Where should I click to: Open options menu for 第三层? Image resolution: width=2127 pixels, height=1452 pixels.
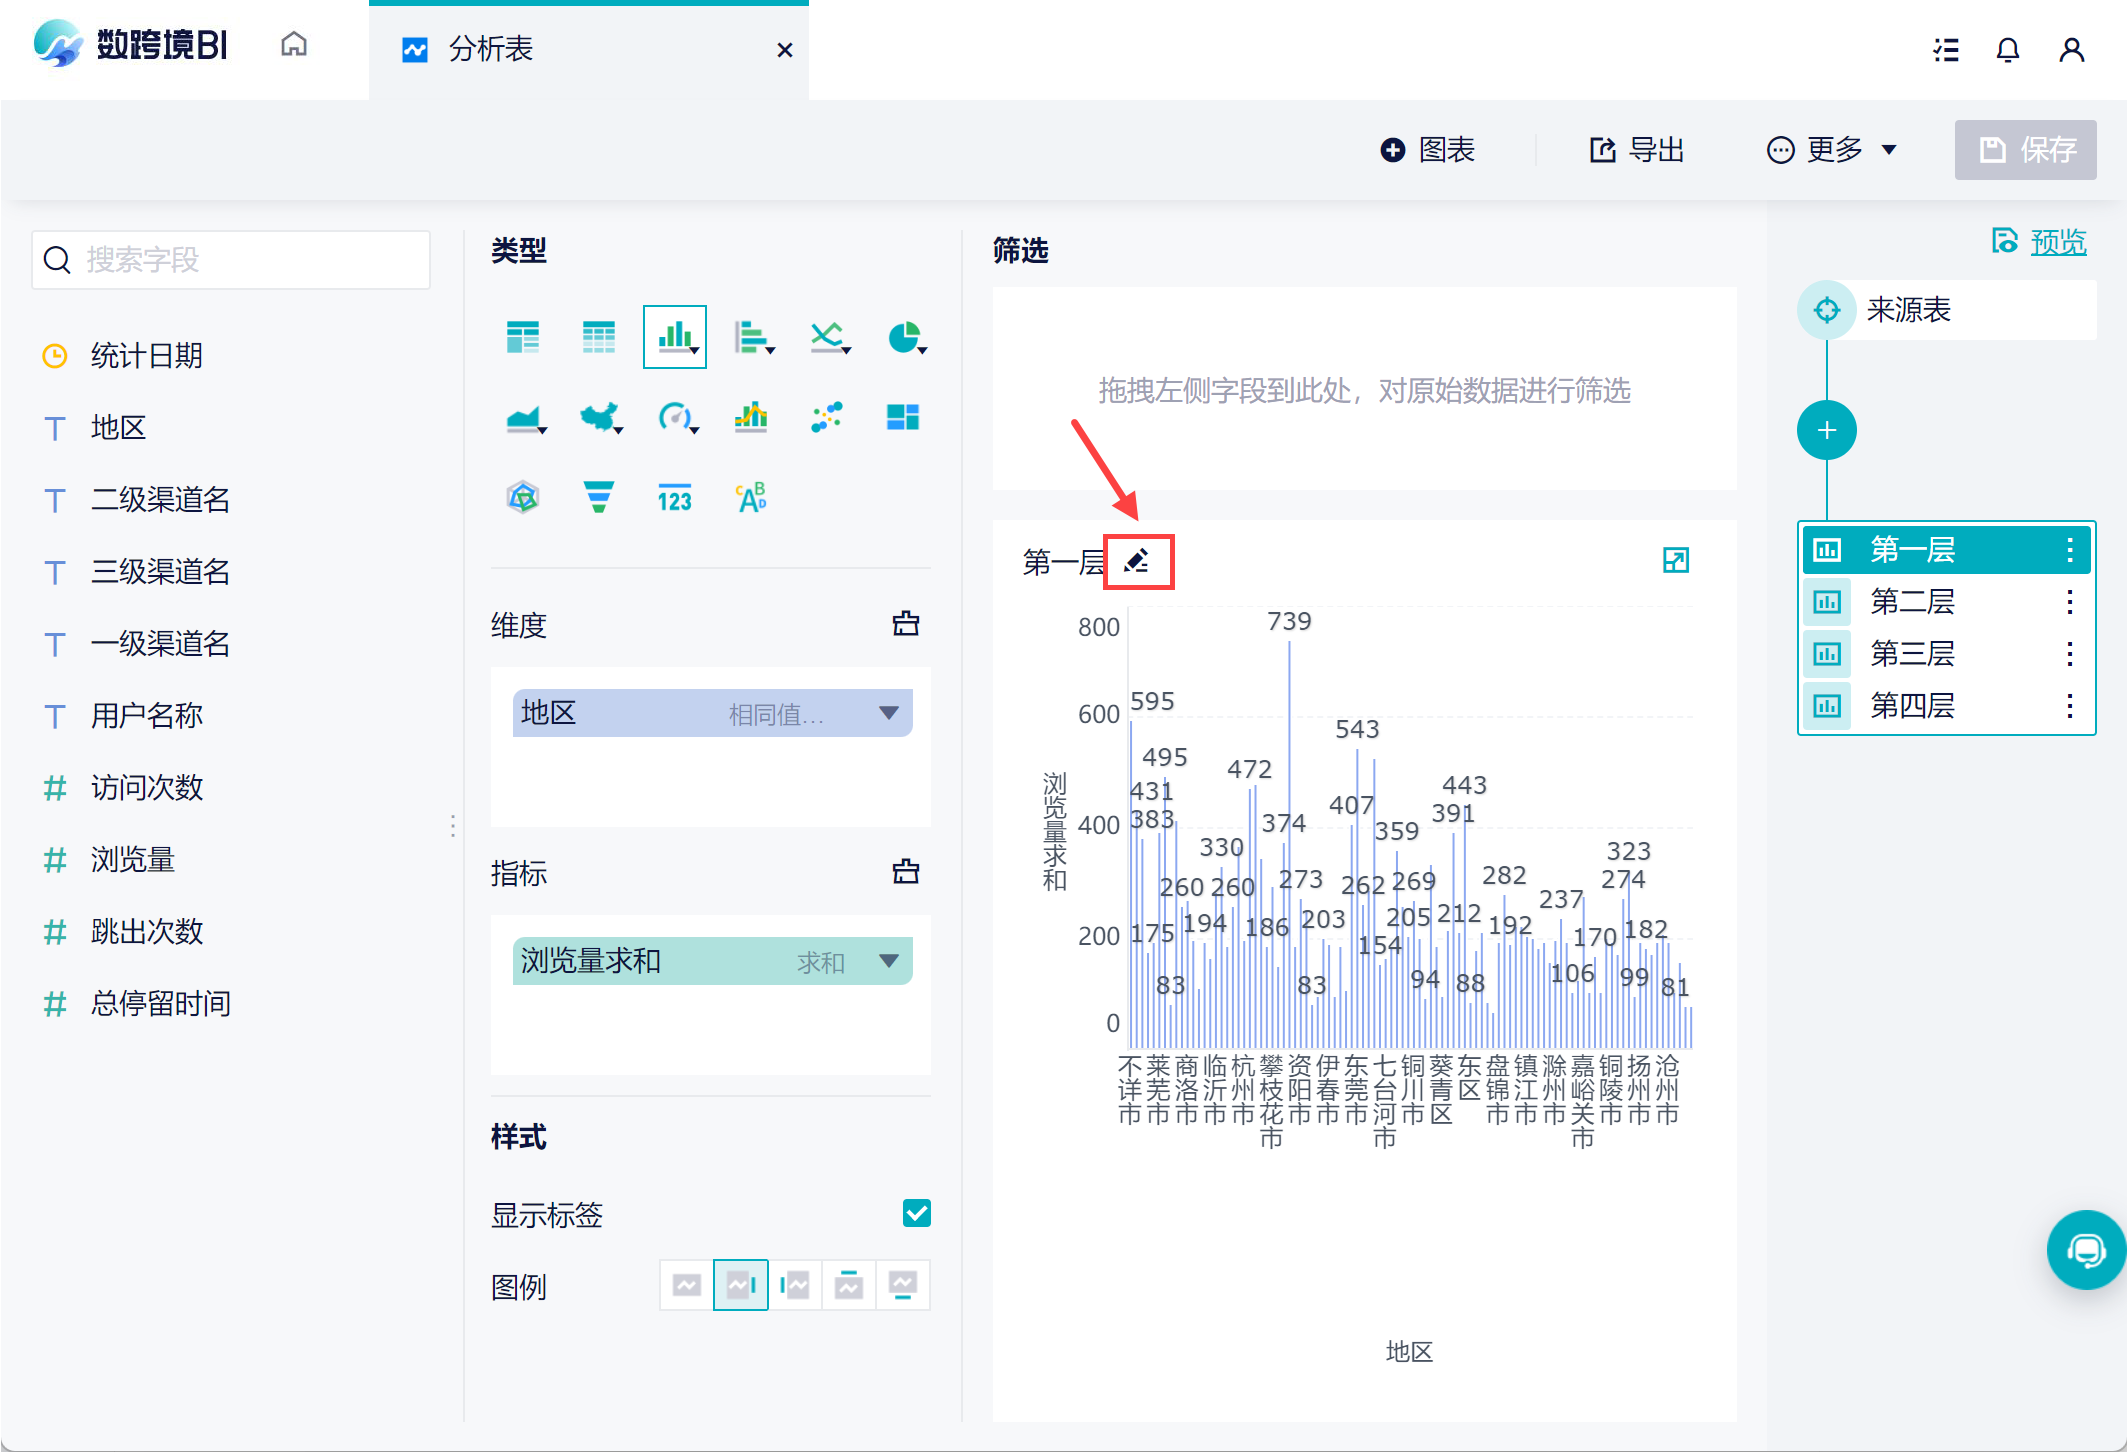[2069, 654]
